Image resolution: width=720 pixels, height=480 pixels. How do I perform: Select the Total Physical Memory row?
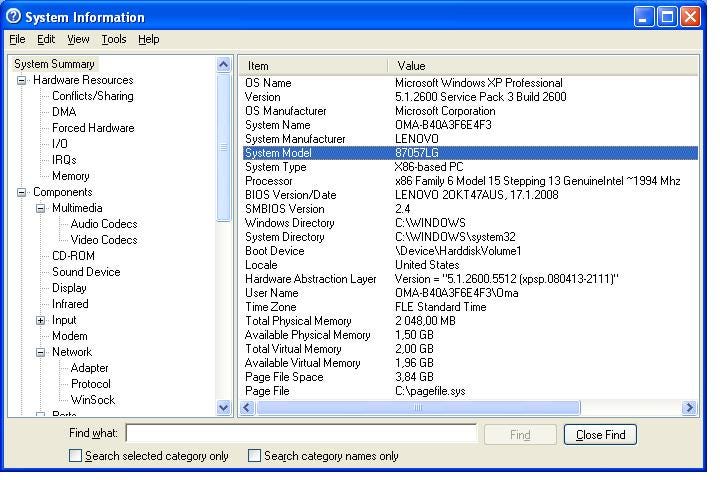tap(470, 321)
